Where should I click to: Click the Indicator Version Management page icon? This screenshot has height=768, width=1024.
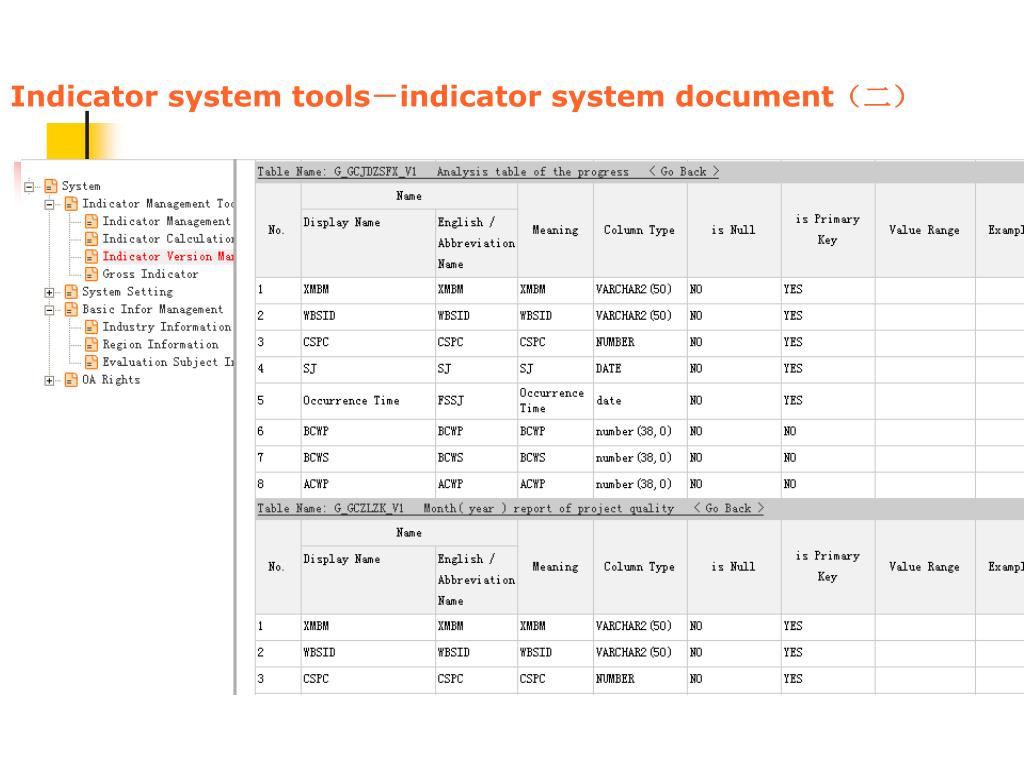[x=91, y=257]
